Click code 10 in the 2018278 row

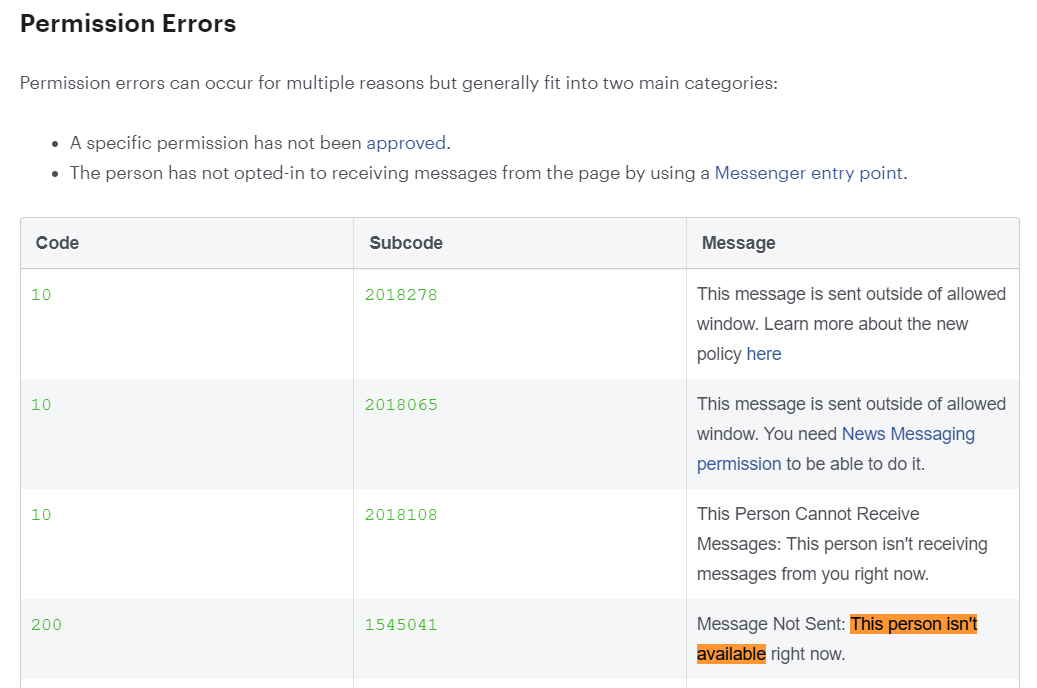[41, 295]
